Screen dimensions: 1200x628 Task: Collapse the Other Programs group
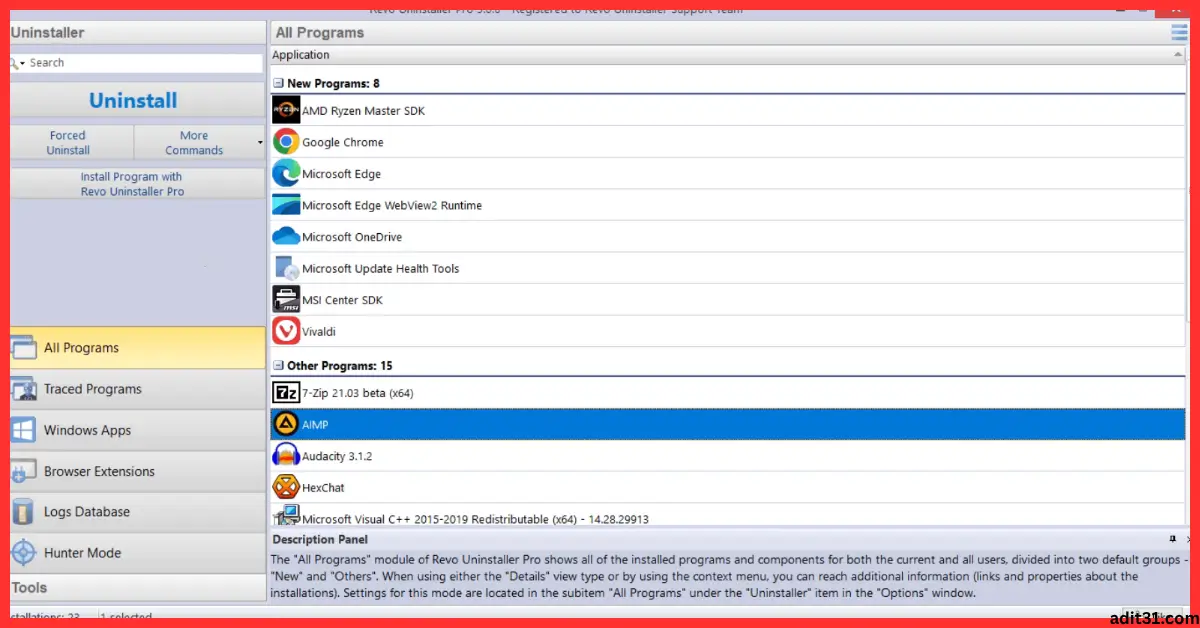pos(278,366)
